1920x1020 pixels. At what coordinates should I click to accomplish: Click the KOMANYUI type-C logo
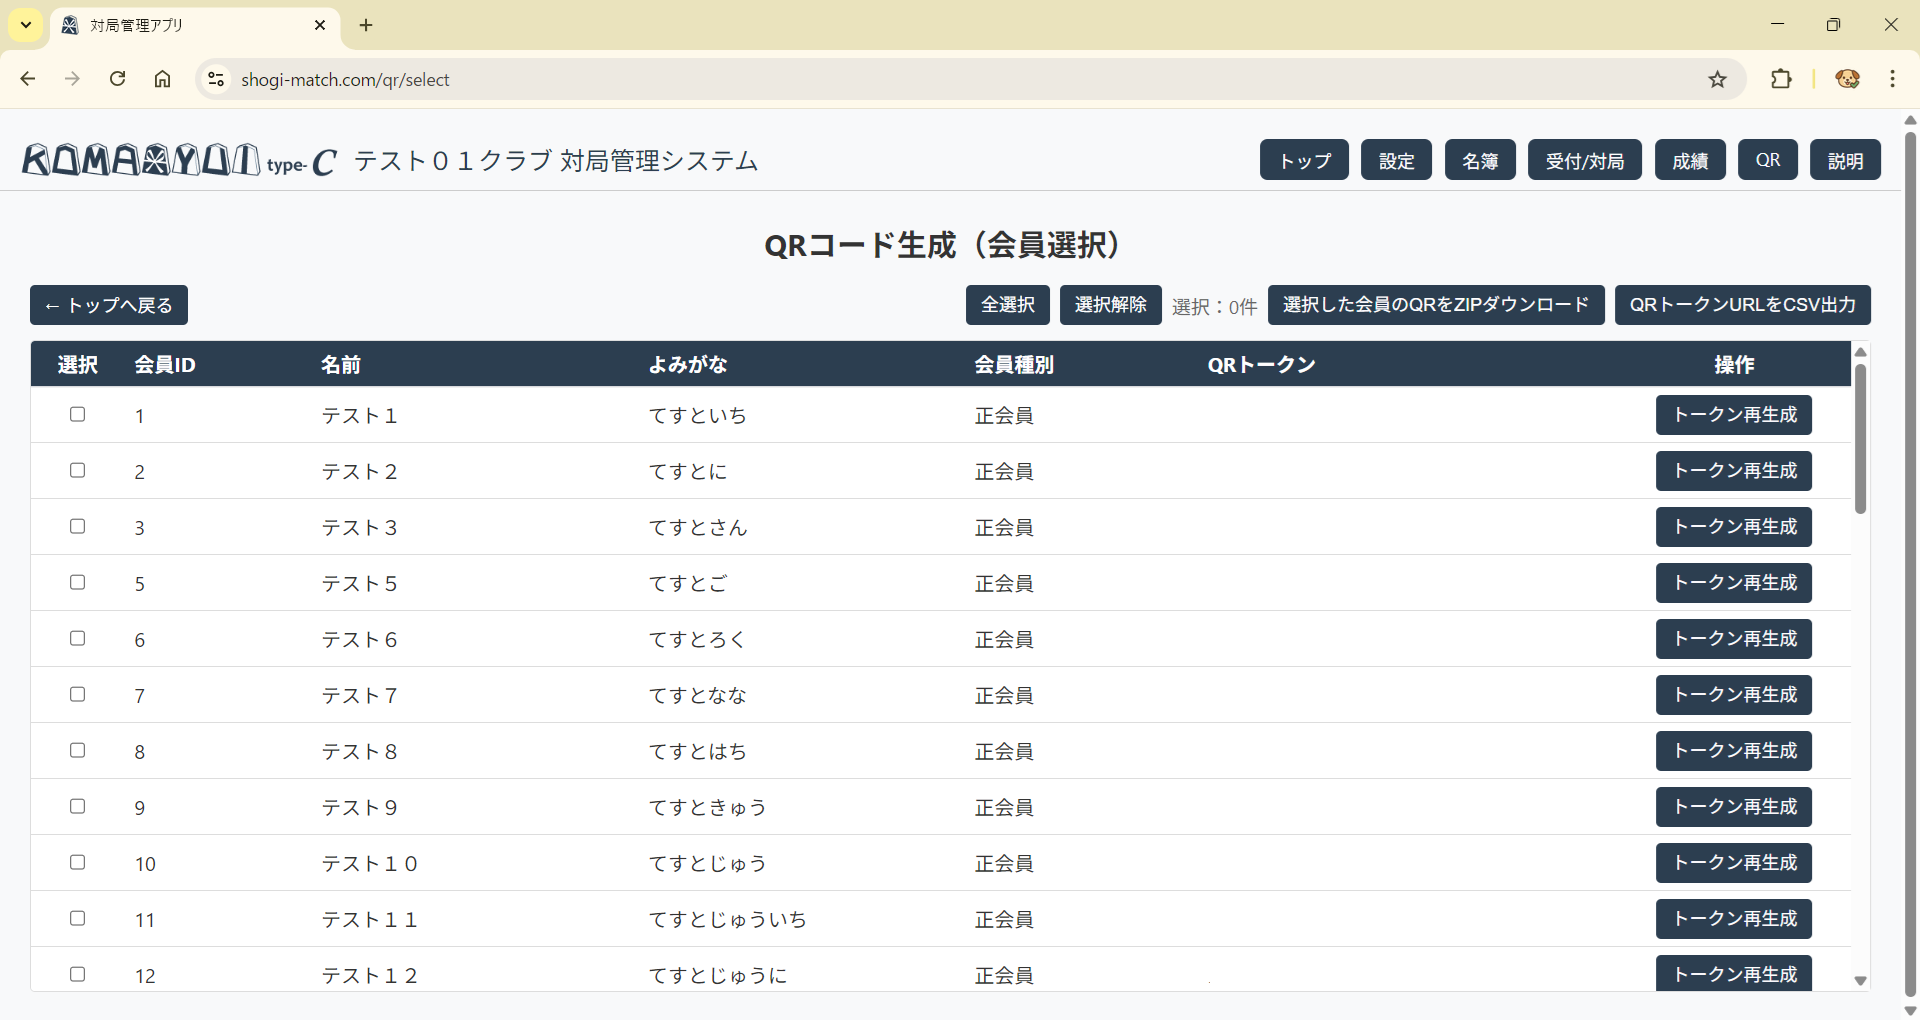coord(180,160)
